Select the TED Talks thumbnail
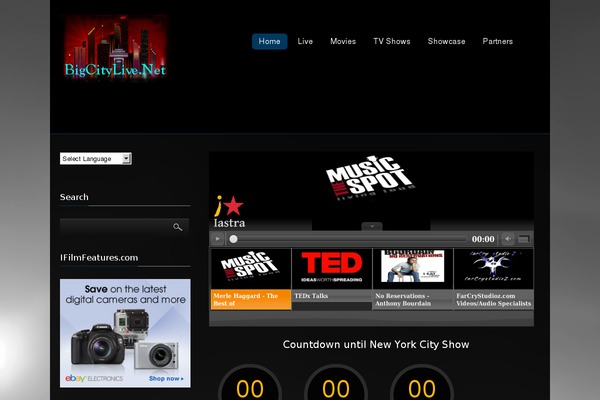 pyautogui.click(x=332, y=269)
